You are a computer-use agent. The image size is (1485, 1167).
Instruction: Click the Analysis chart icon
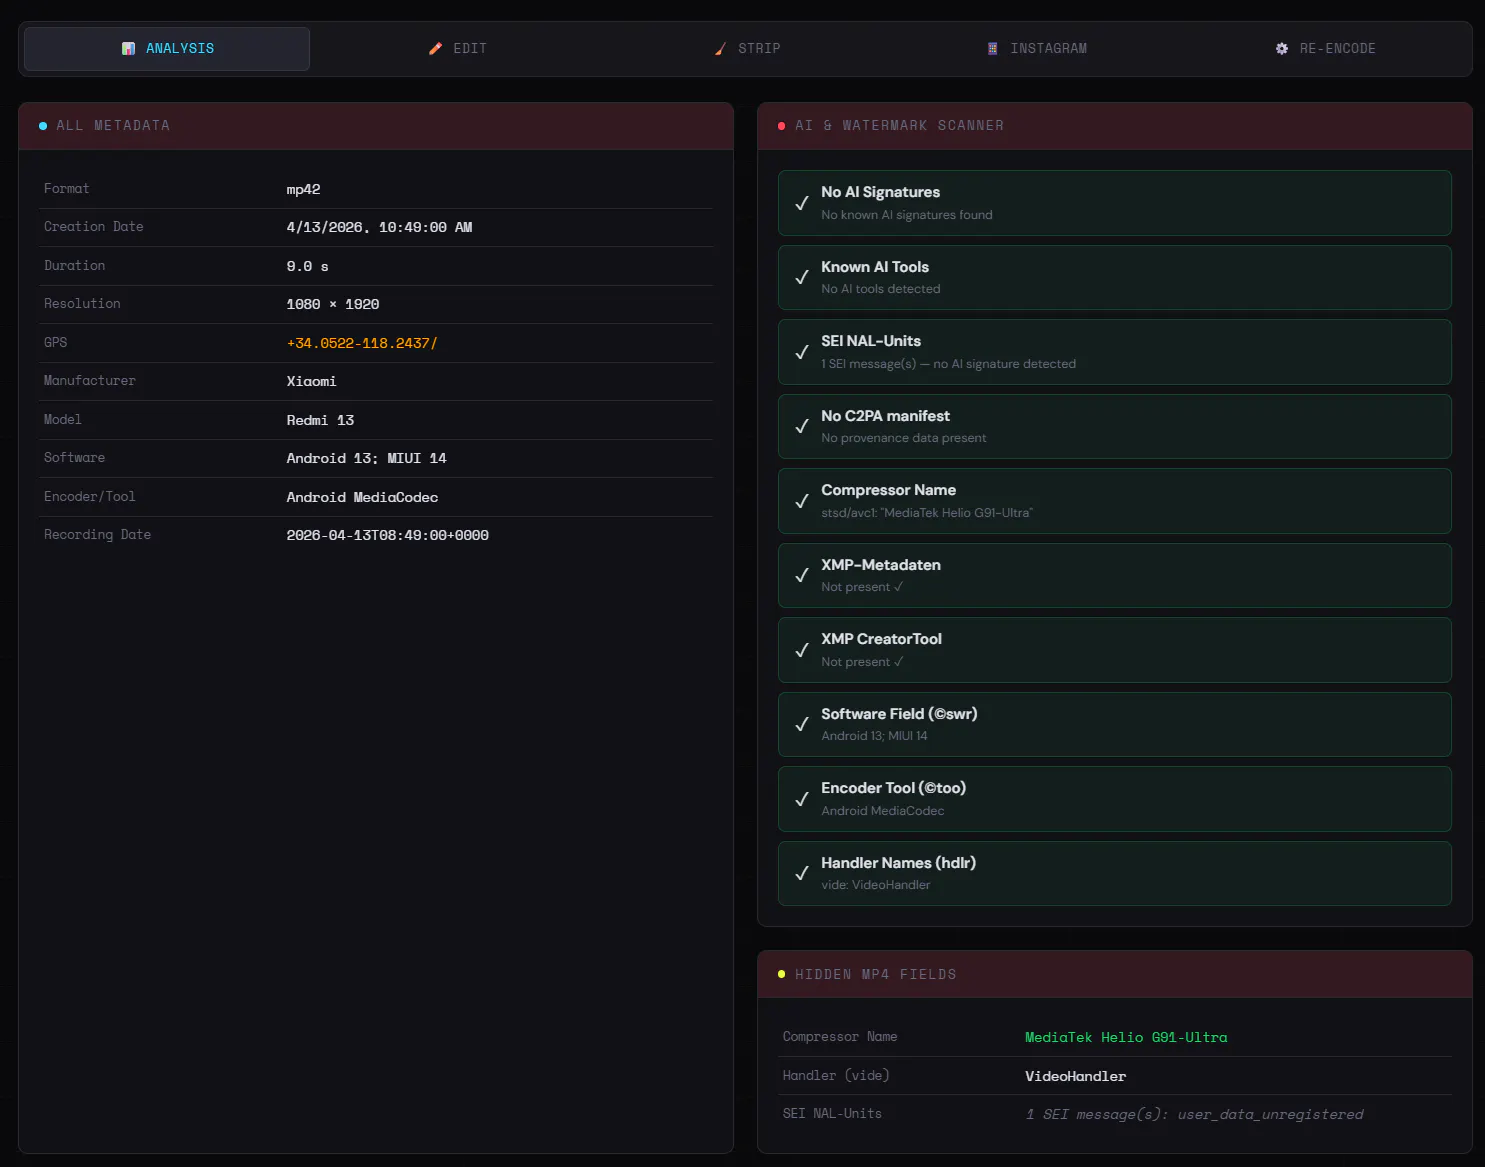click(x=128, y=49)
